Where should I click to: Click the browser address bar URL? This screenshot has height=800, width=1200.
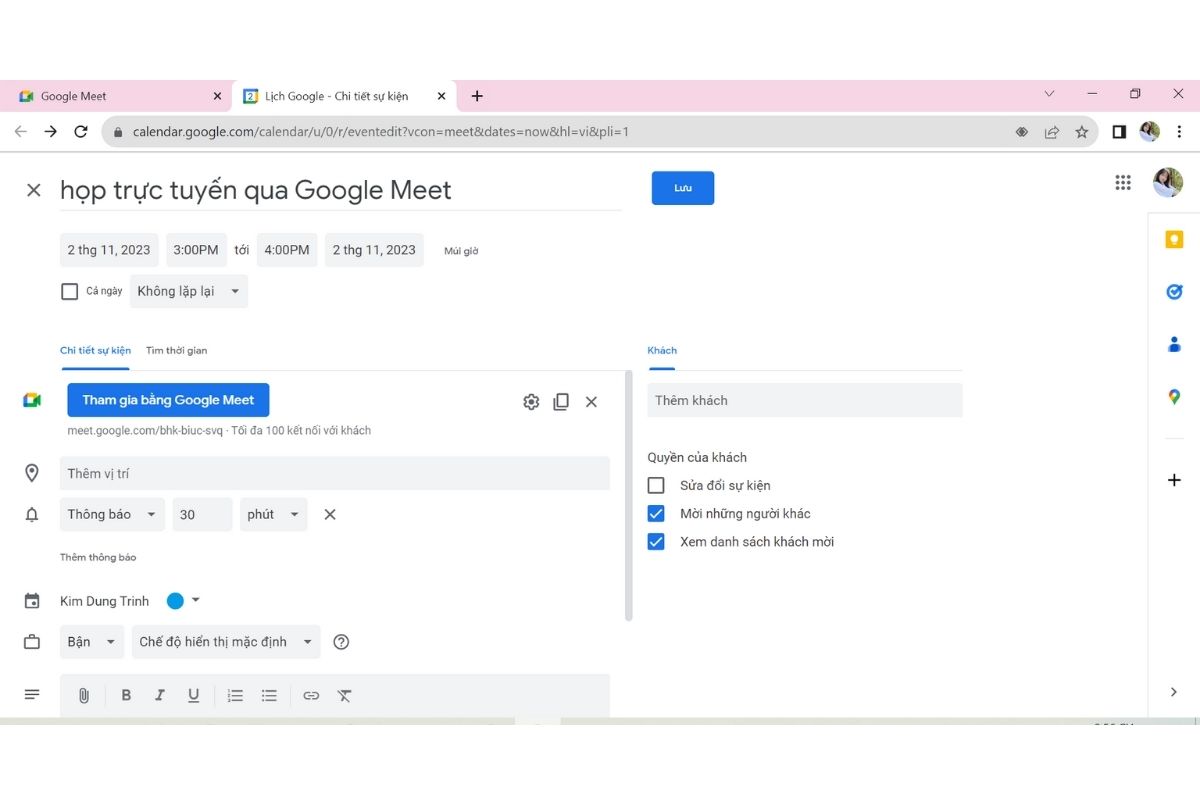point(380,131)
